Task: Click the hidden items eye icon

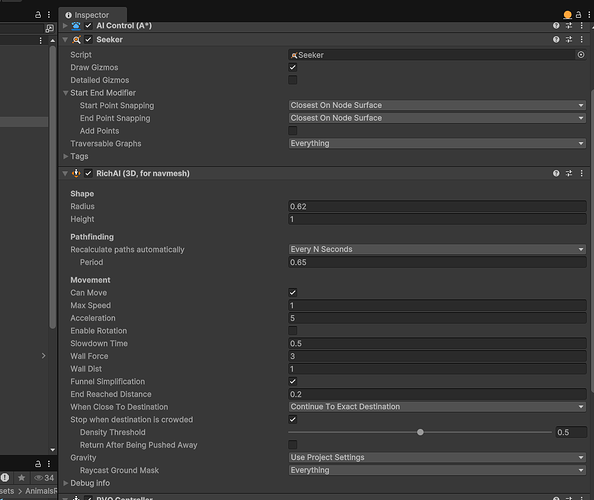Action: pos(44,478)
